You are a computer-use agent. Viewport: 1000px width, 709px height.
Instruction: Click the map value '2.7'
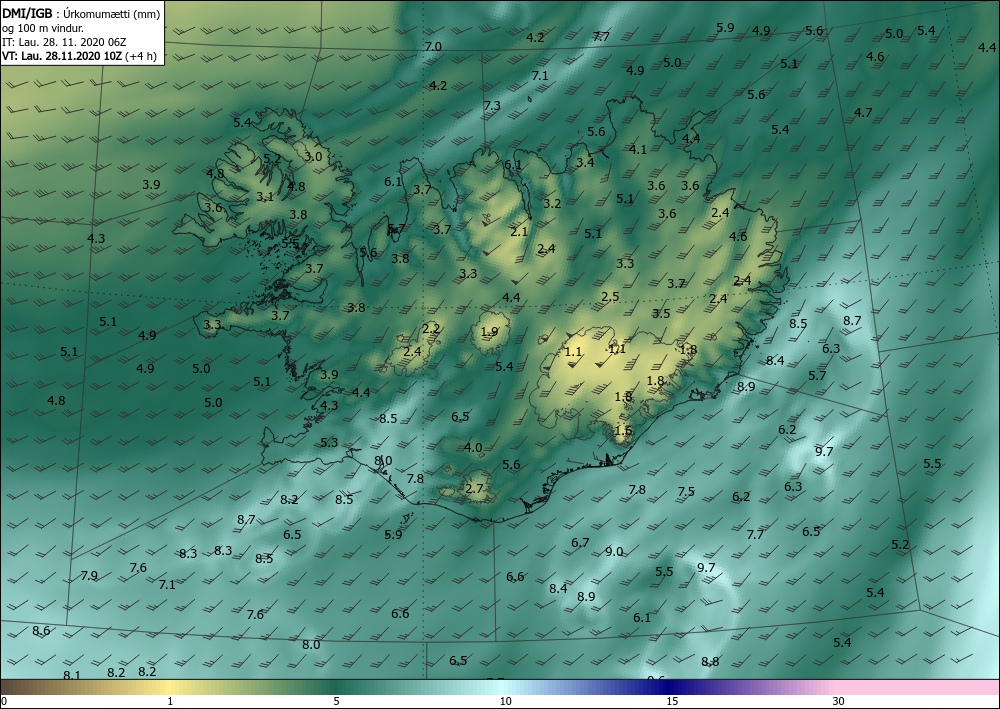pos(474,489)
